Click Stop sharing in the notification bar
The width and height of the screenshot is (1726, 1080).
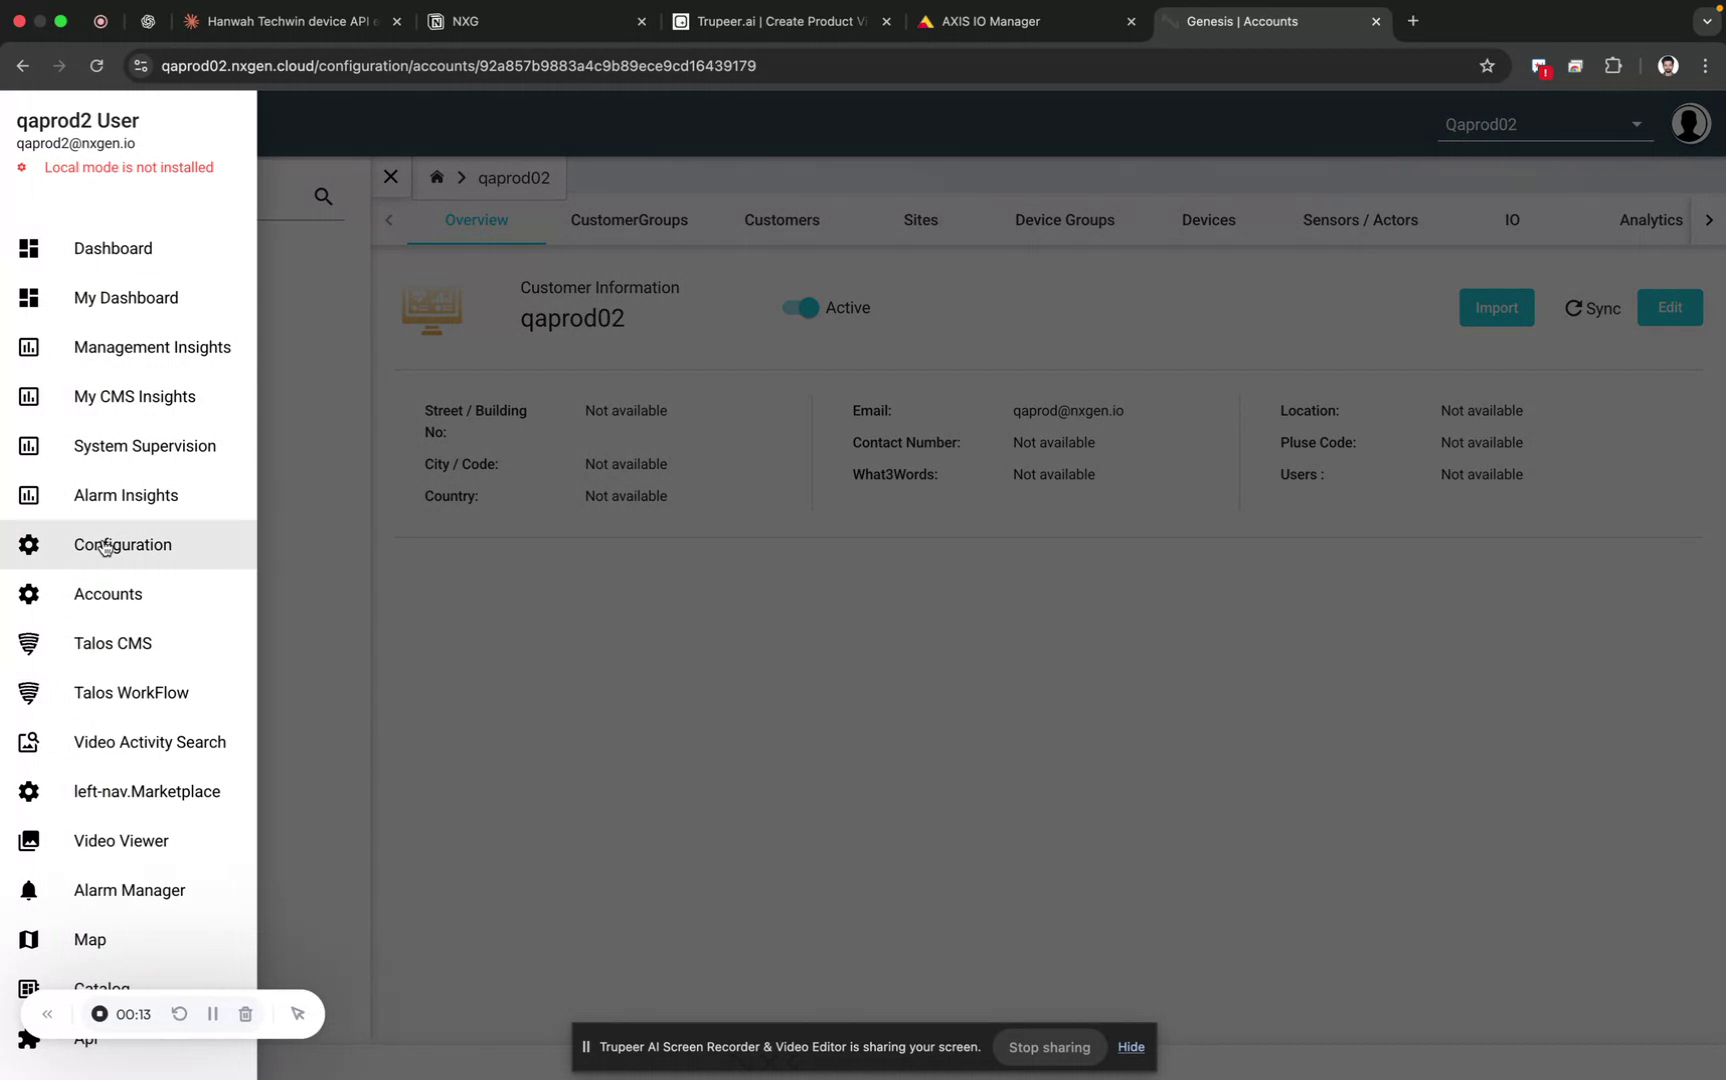(1049, 1047)
